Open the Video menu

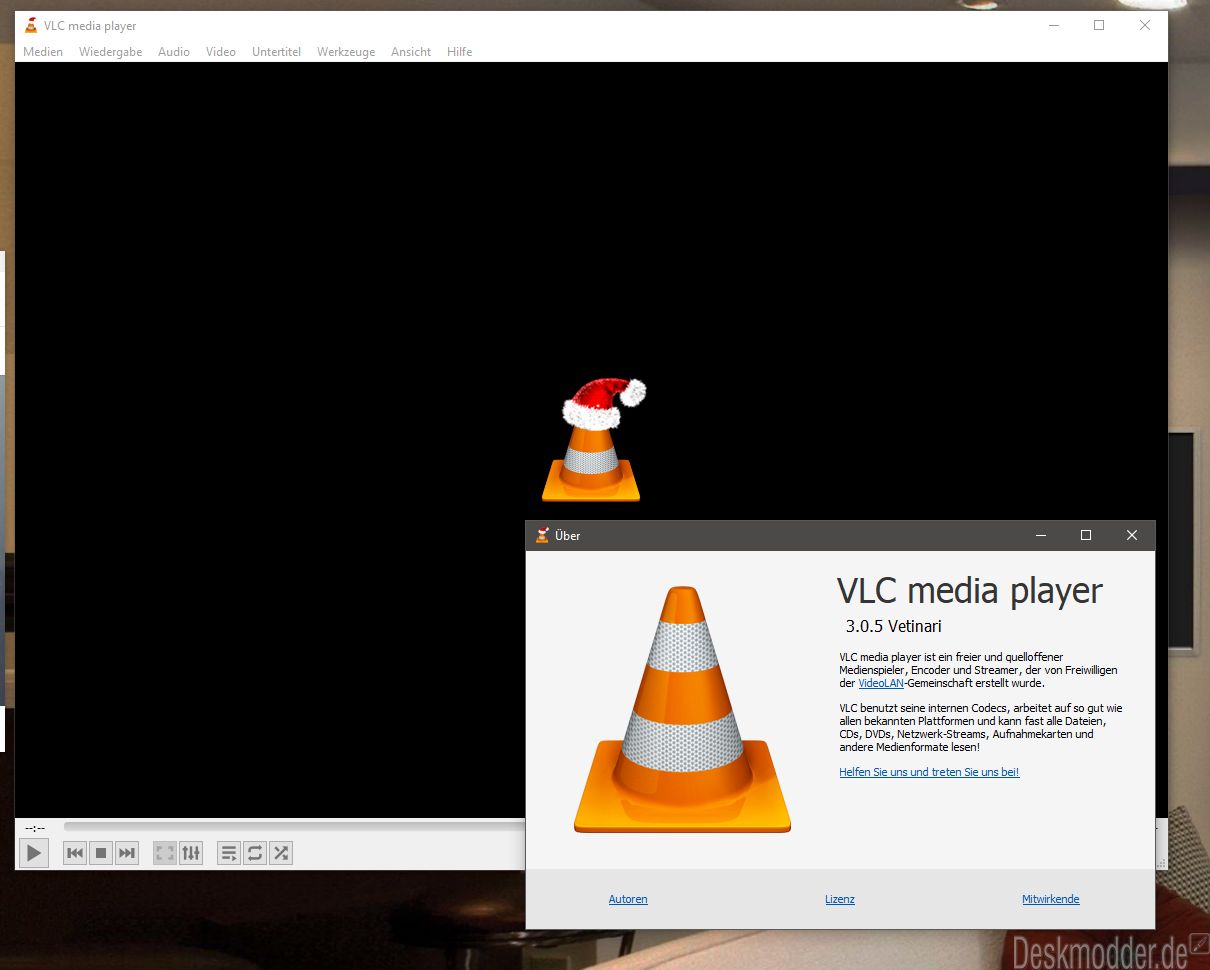[221, 52]
